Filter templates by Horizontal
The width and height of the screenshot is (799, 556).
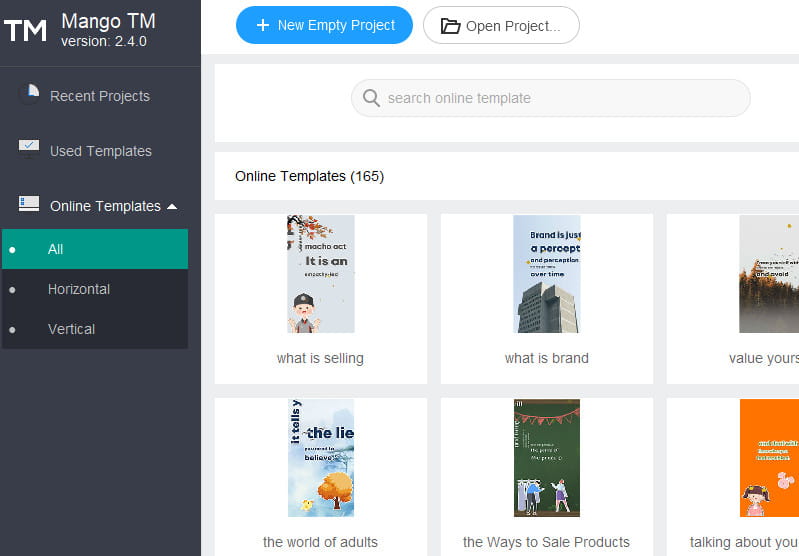click(x=95, y=289)
